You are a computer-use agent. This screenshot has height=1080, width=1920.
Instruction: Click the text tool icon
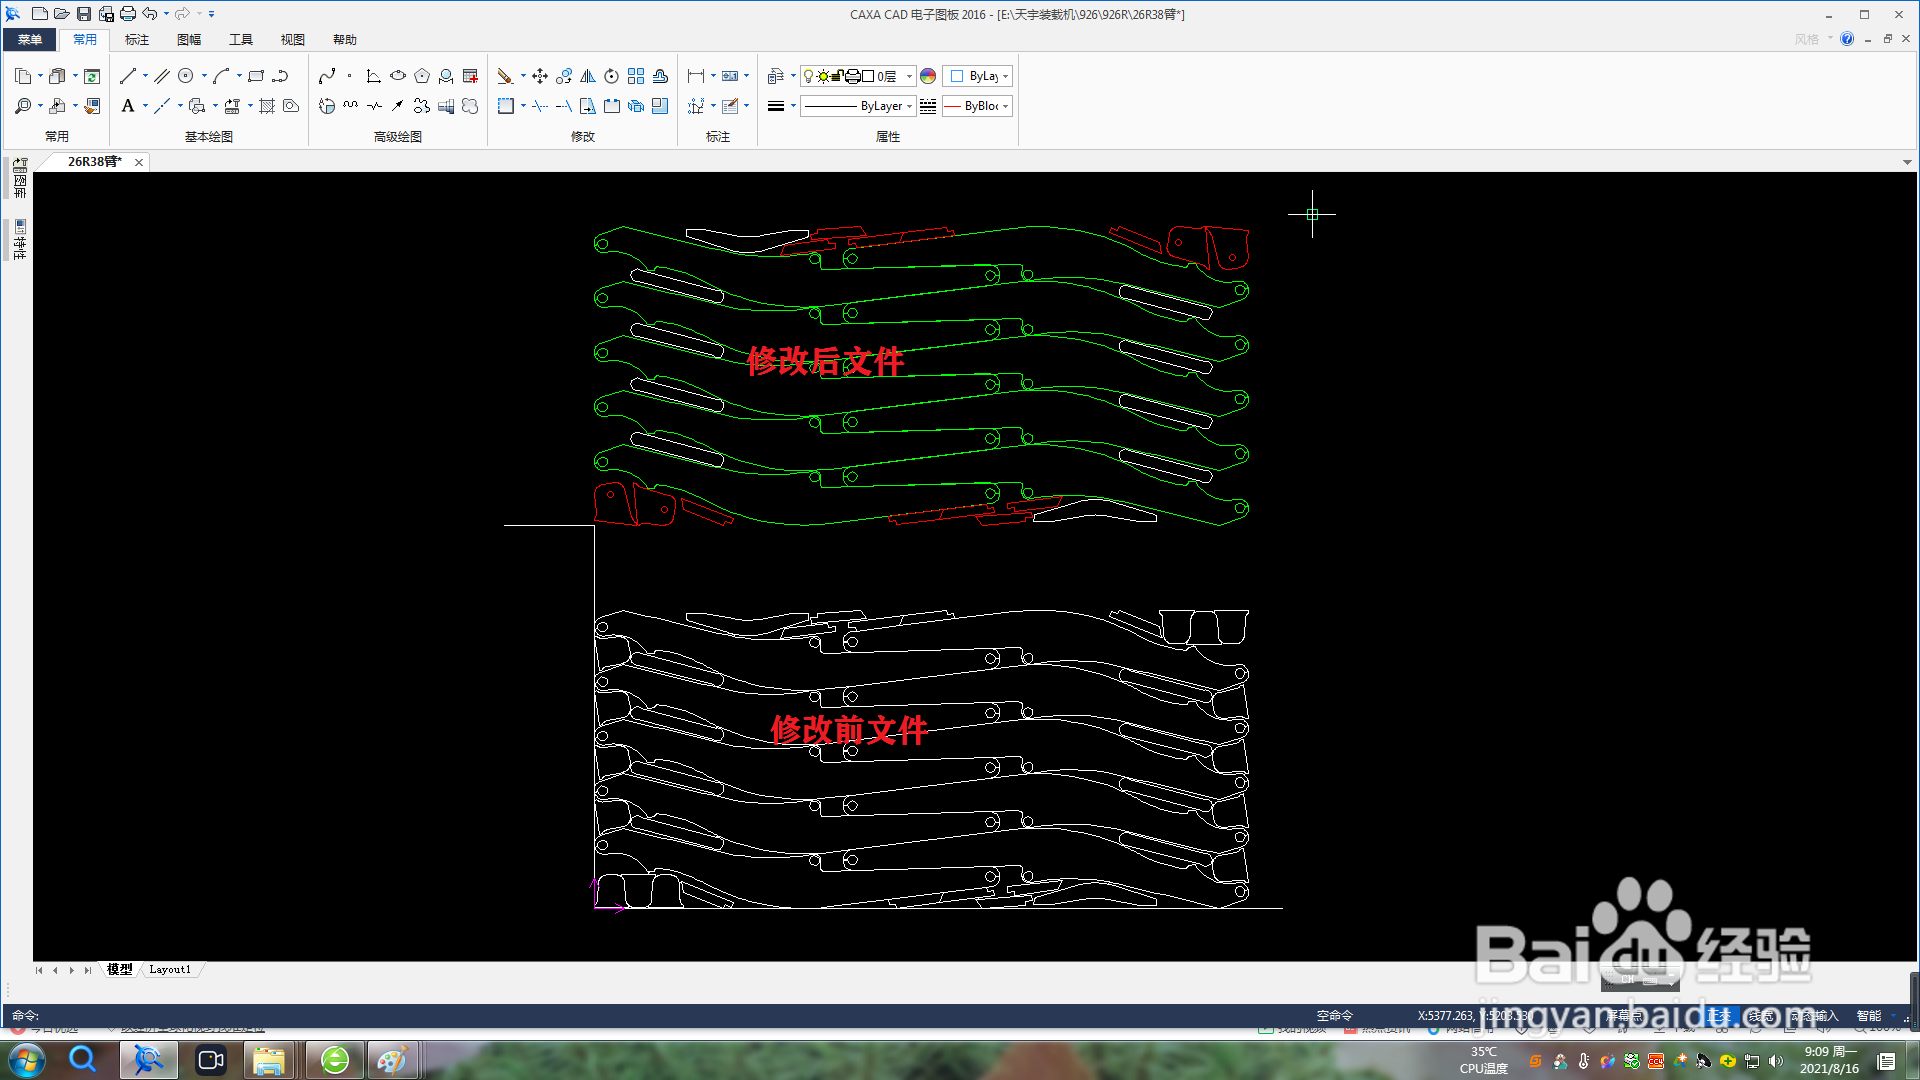coord(128,106)
